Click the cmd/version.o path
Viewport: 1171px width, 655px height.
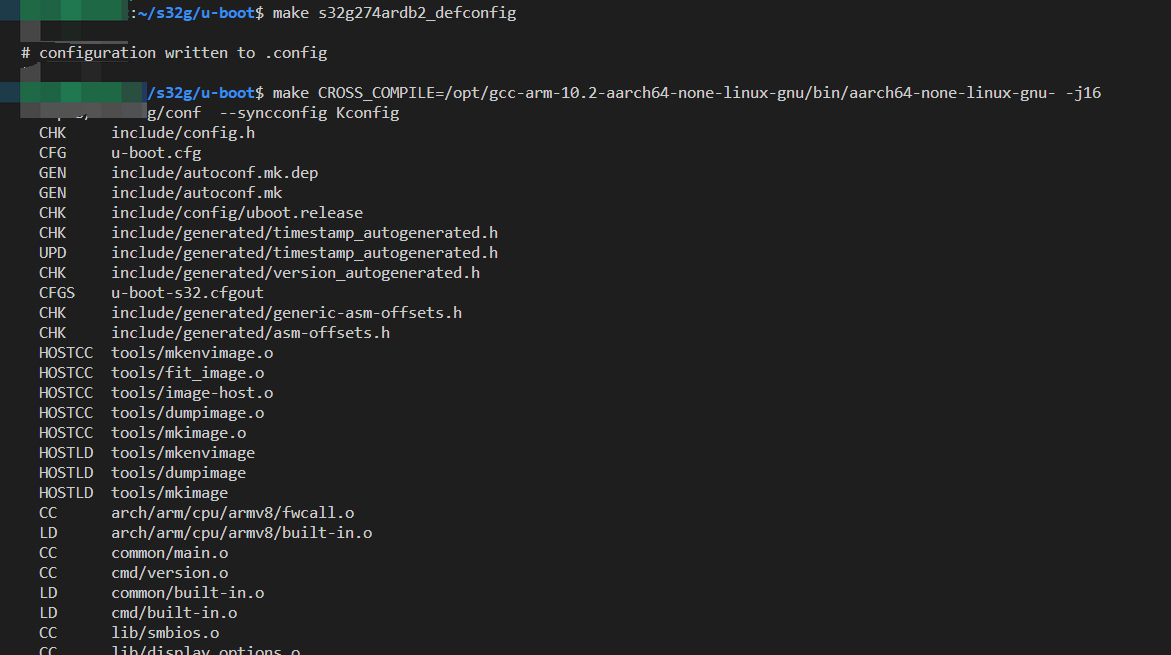pos(170,573)
